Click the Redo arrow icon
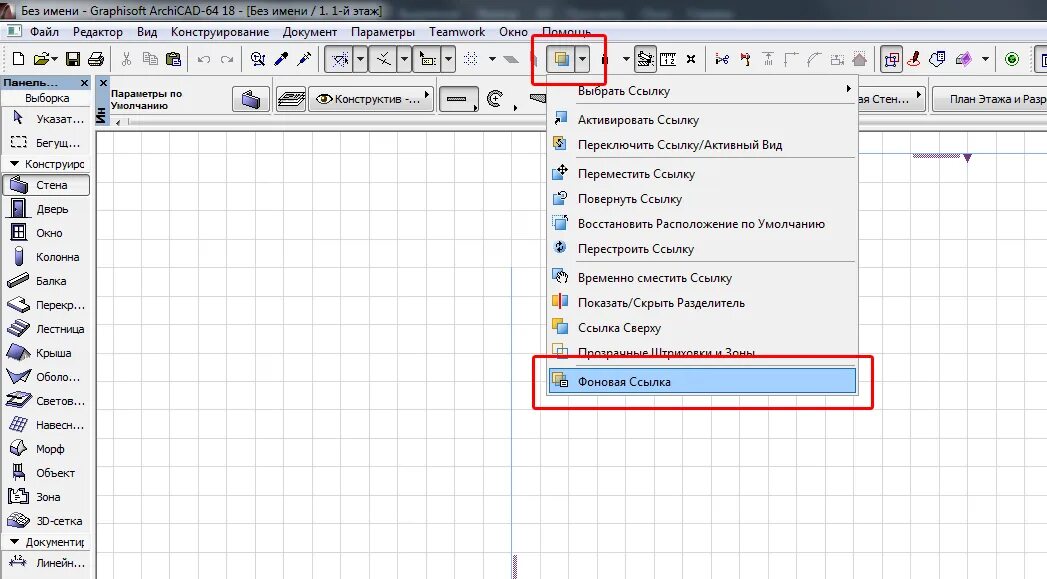Screen dimensions: 1047x579 [227, 59]
